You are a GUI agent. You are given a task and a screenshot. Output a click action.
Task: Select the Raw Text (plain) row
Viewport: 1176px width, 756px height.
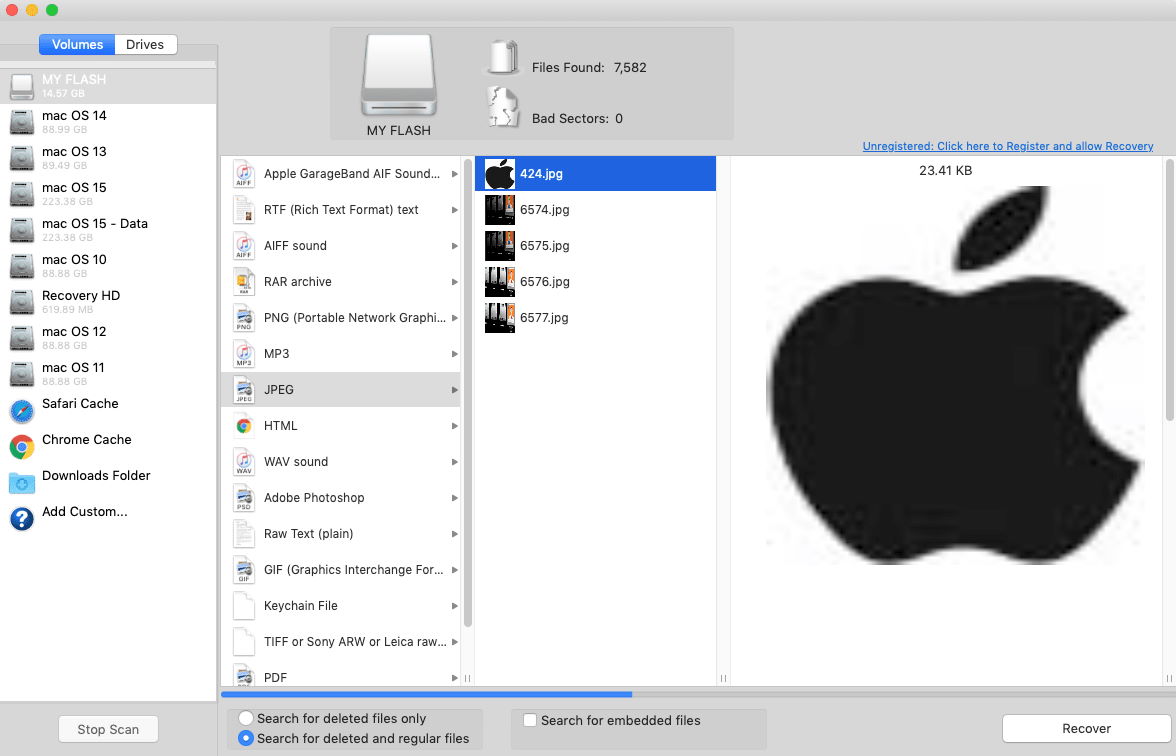[x=341, y=534]
